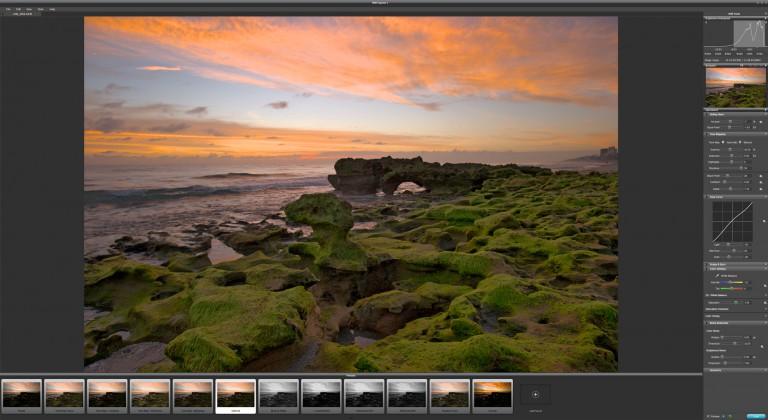Open the File menu

tap(7, 9)
